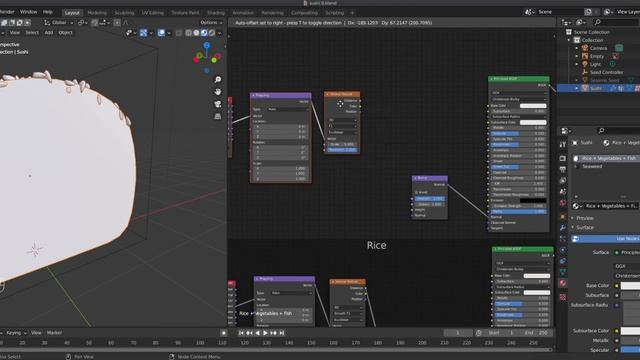Expand Preview panel in material properties
Image resolution: width=640 pixels, height=360 pixels.
coord(585,218)
